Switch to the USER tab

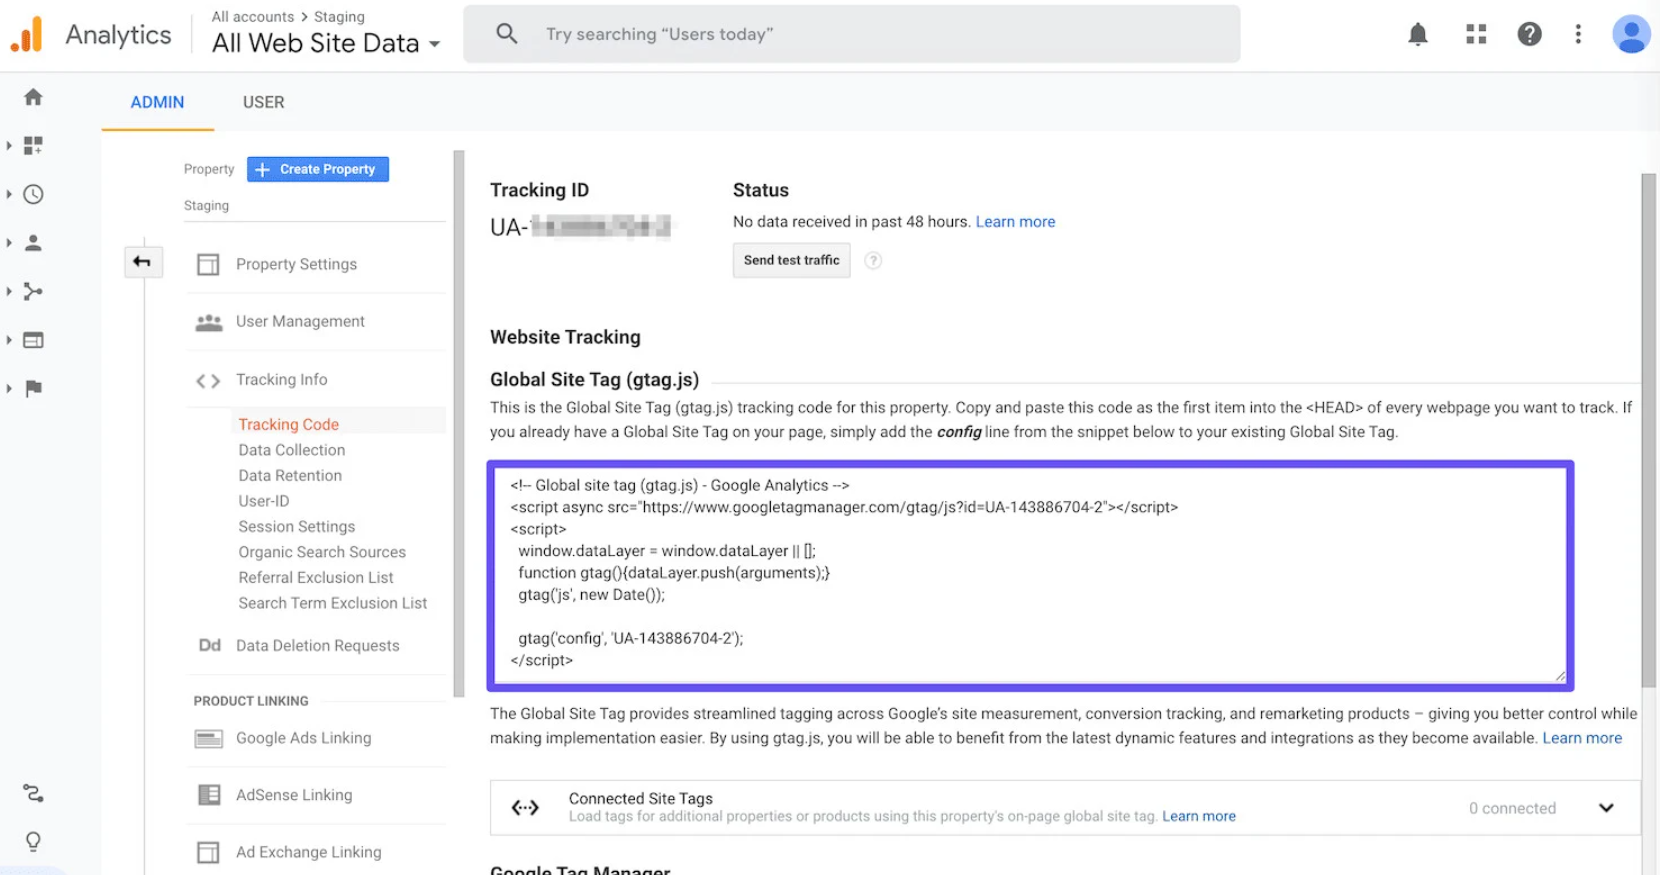pos(263,102)
